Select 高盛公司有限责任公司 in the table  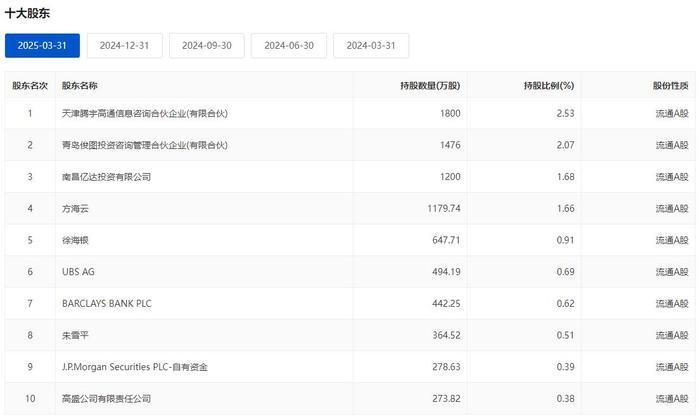coord(106,399)
